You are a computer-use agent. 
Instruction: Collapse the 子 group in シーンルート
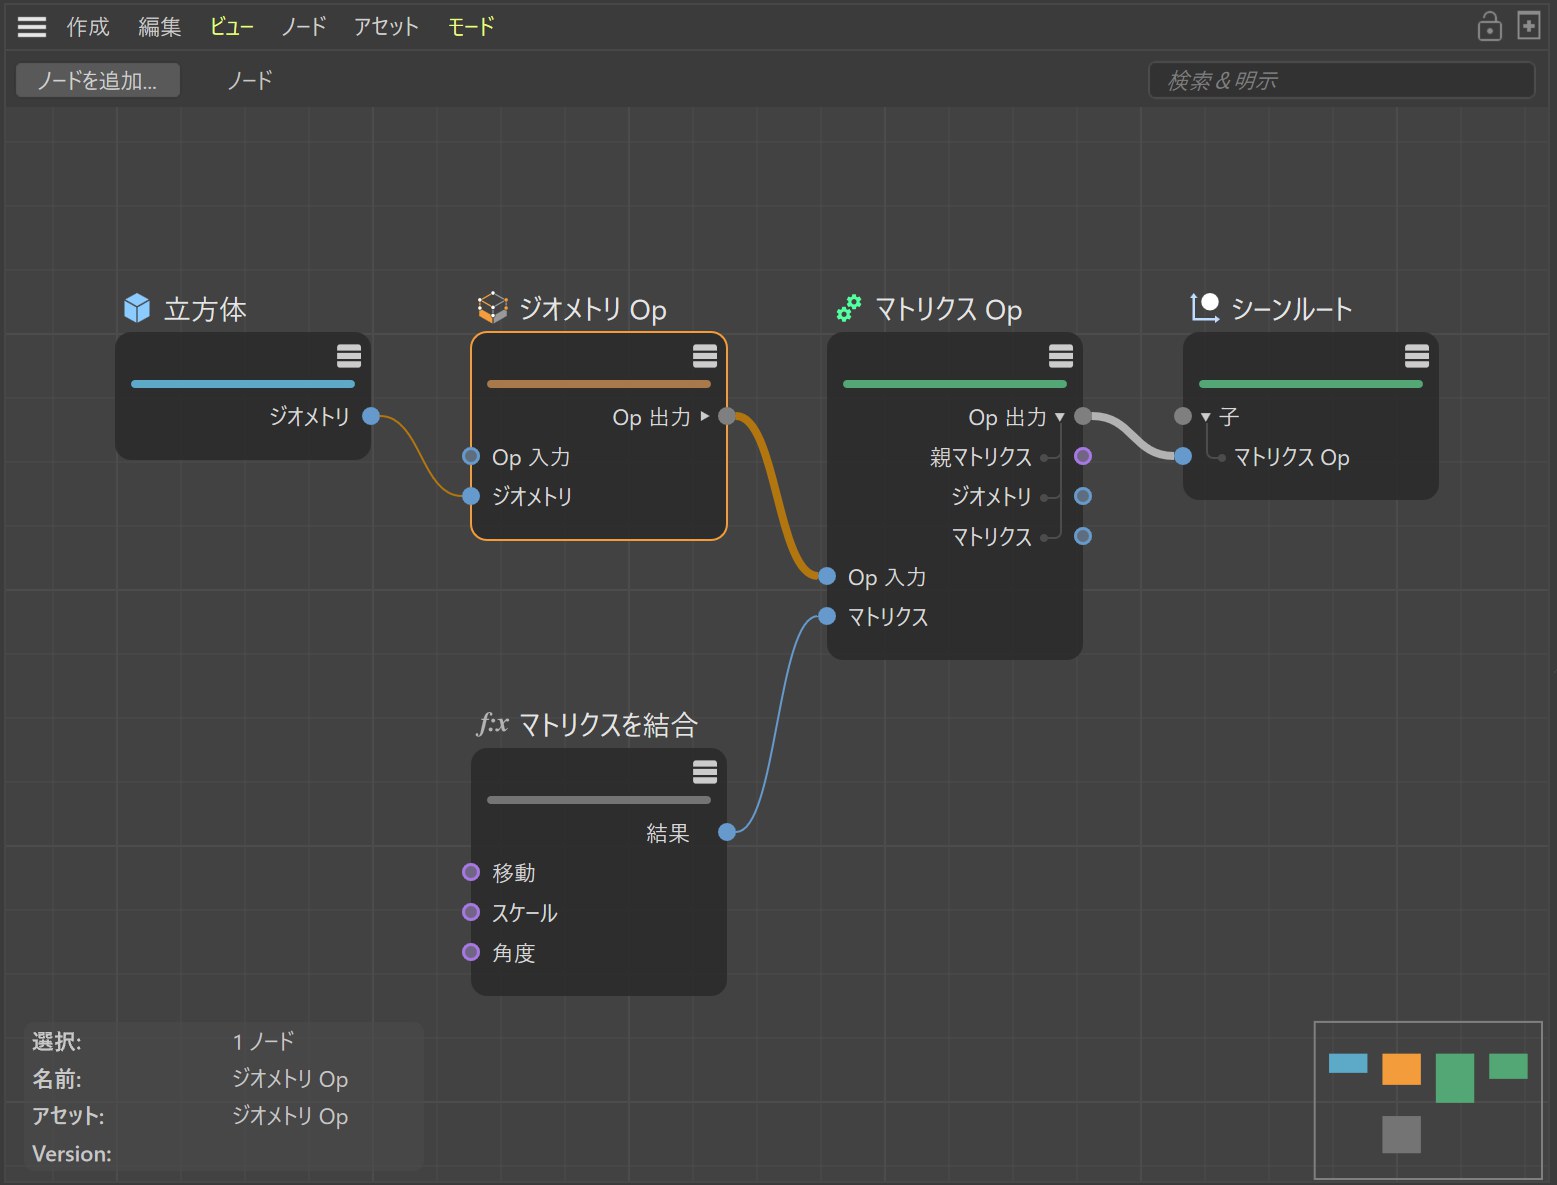pos(1205,417)
